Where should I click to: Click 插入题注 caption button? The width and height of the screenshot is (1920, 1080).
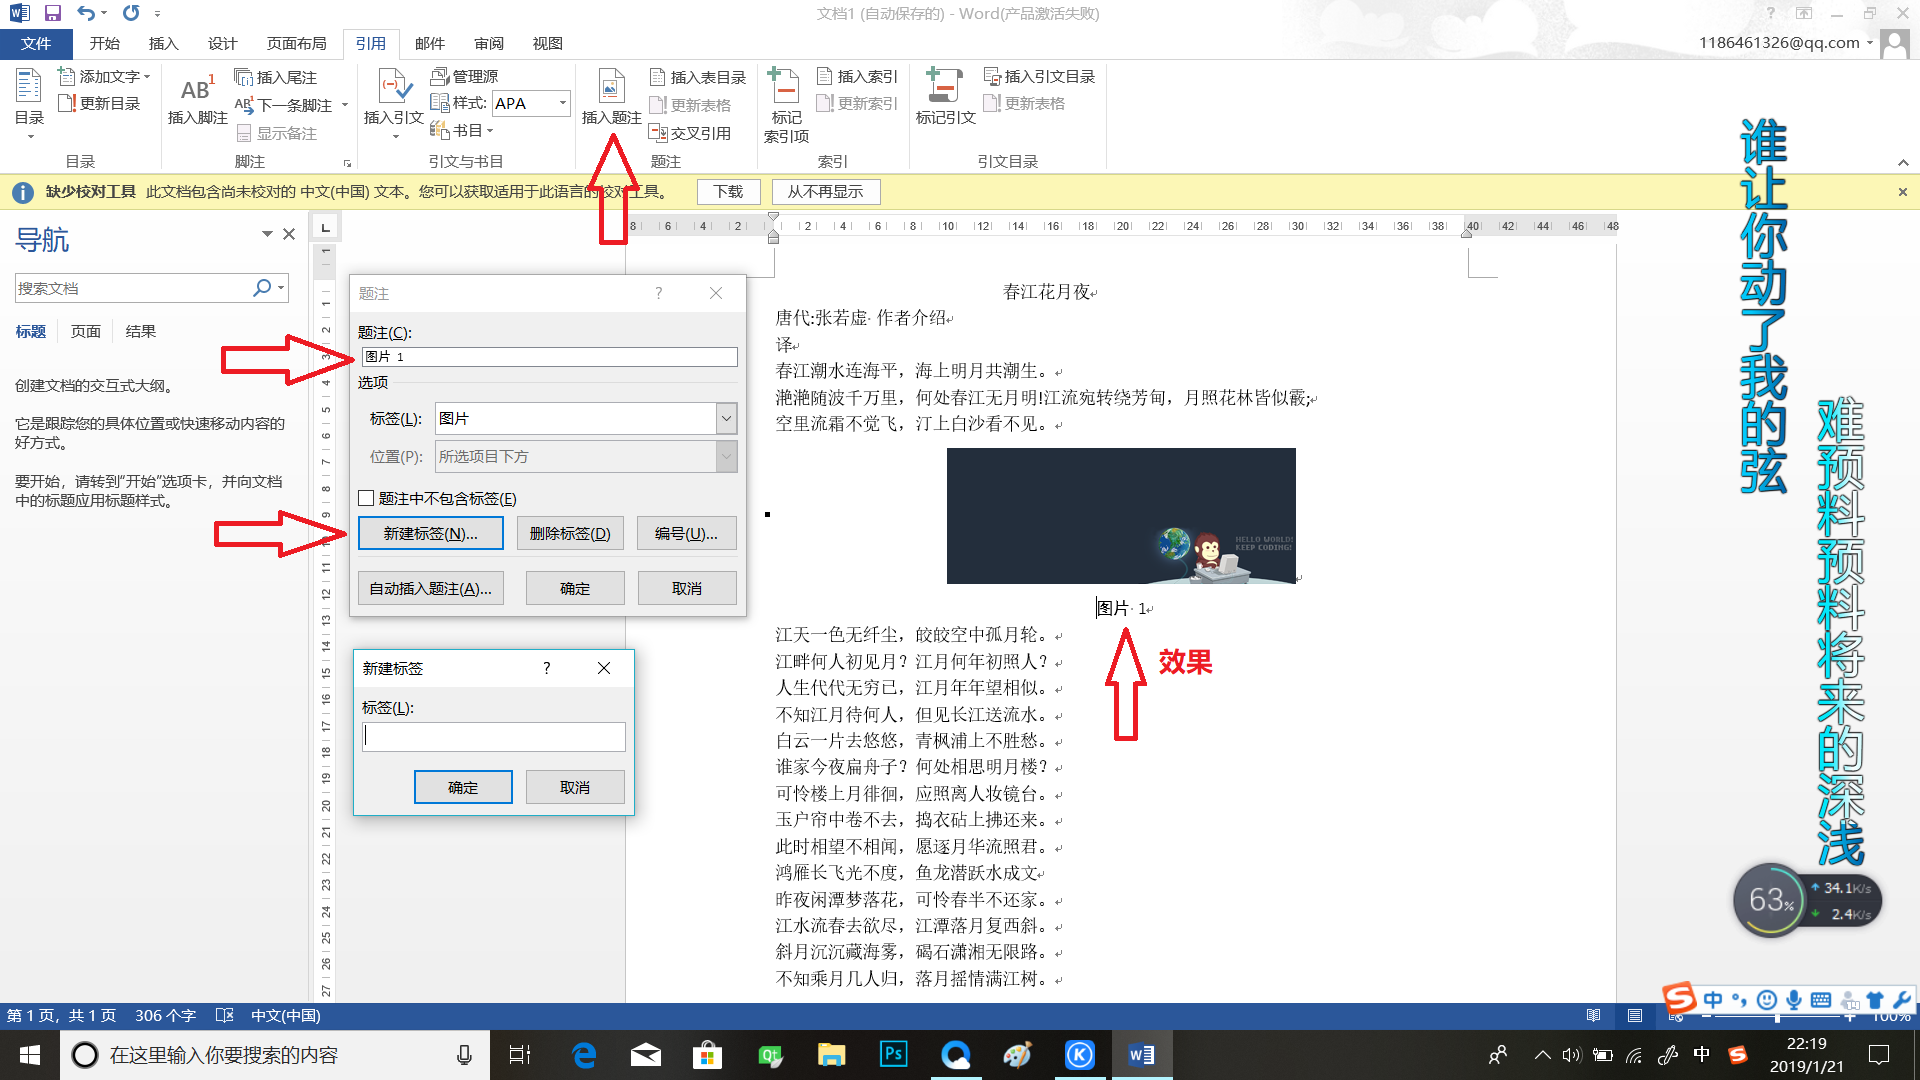pos(611,97)
